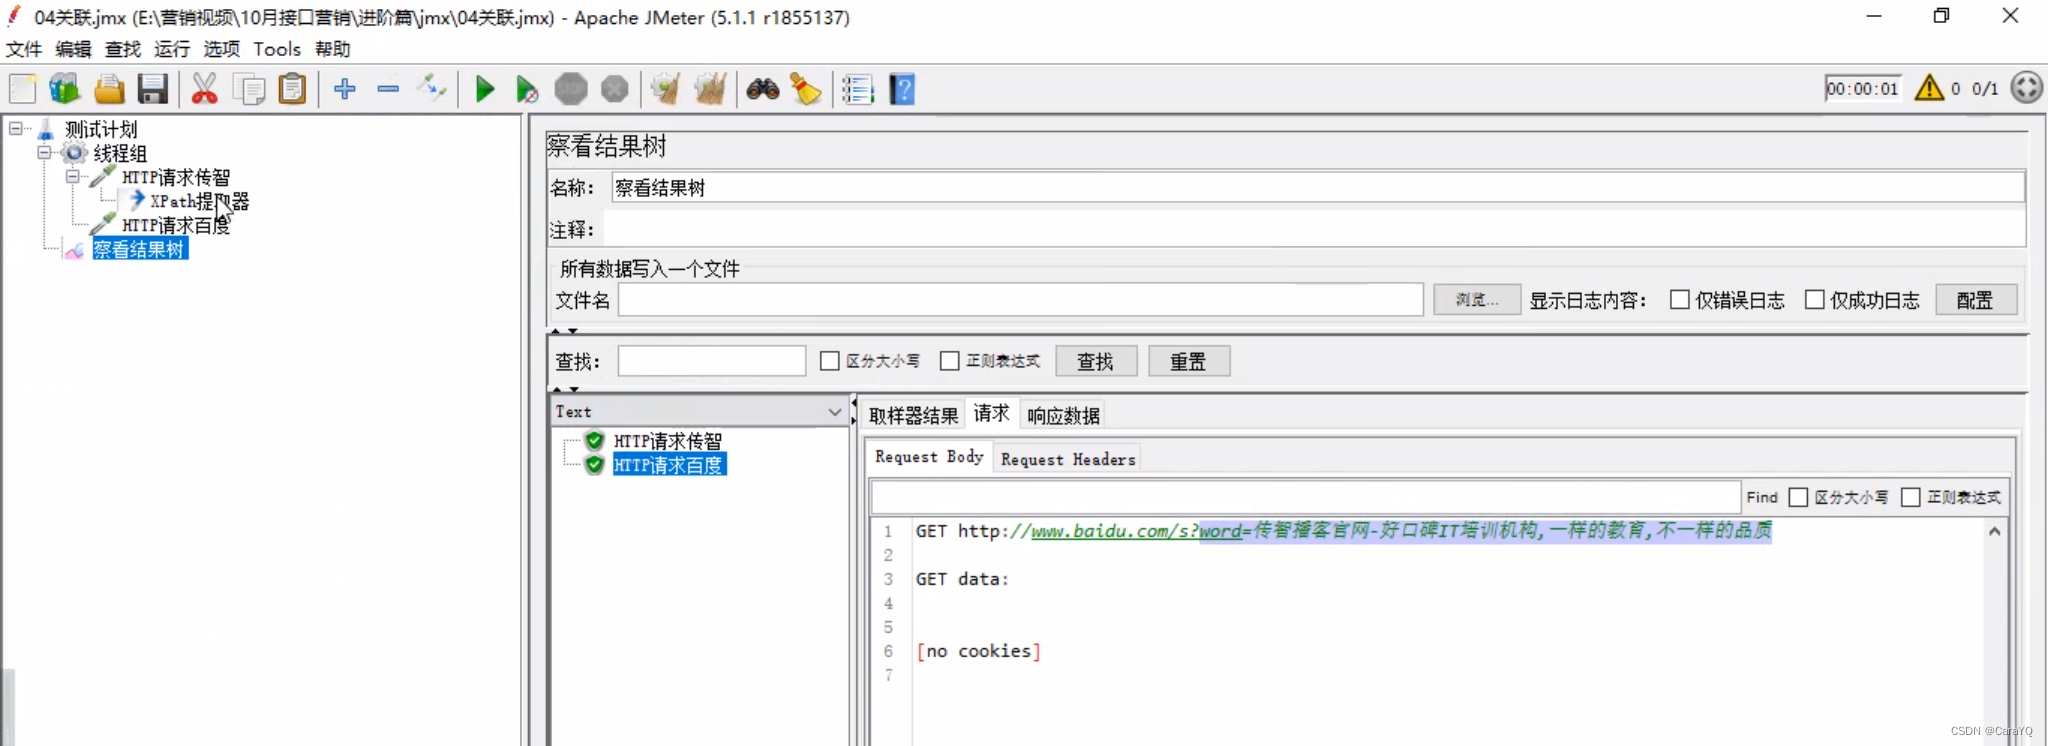Select 察看结果树 in the tree

pyautogui.click(x=139, y=249)
